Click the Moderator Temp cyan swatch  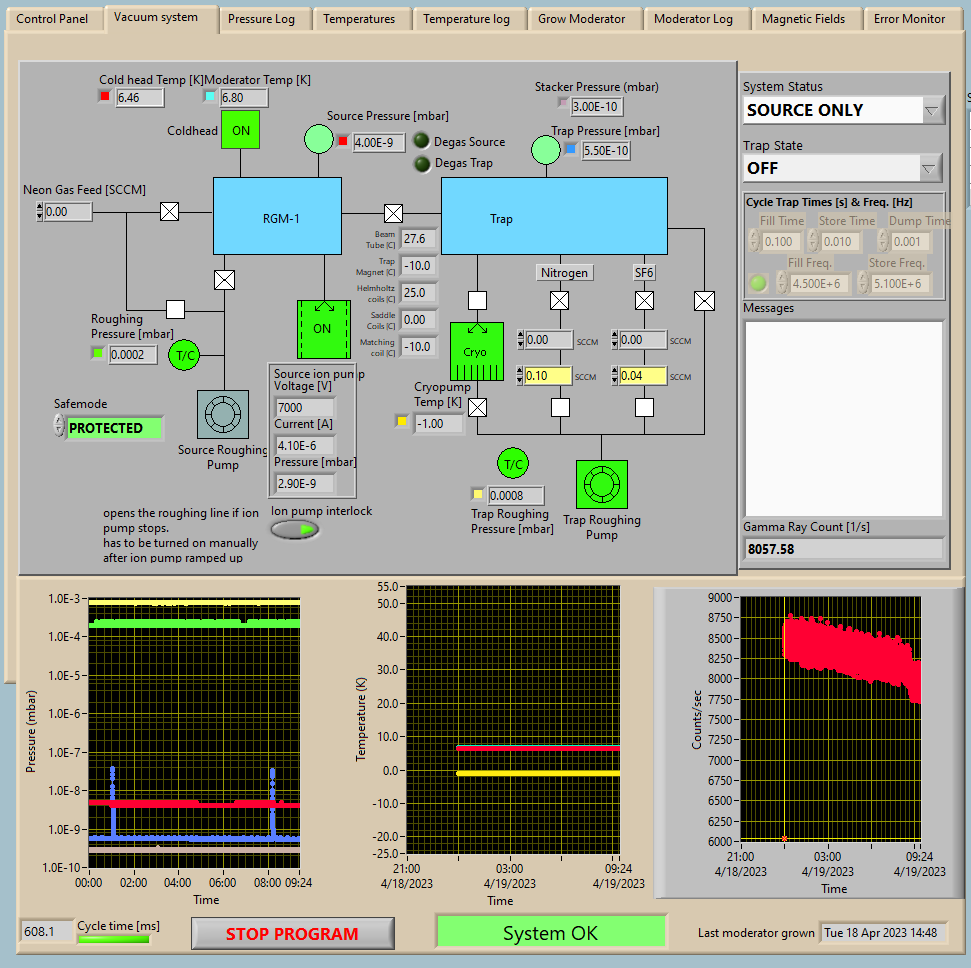(210, 96)
